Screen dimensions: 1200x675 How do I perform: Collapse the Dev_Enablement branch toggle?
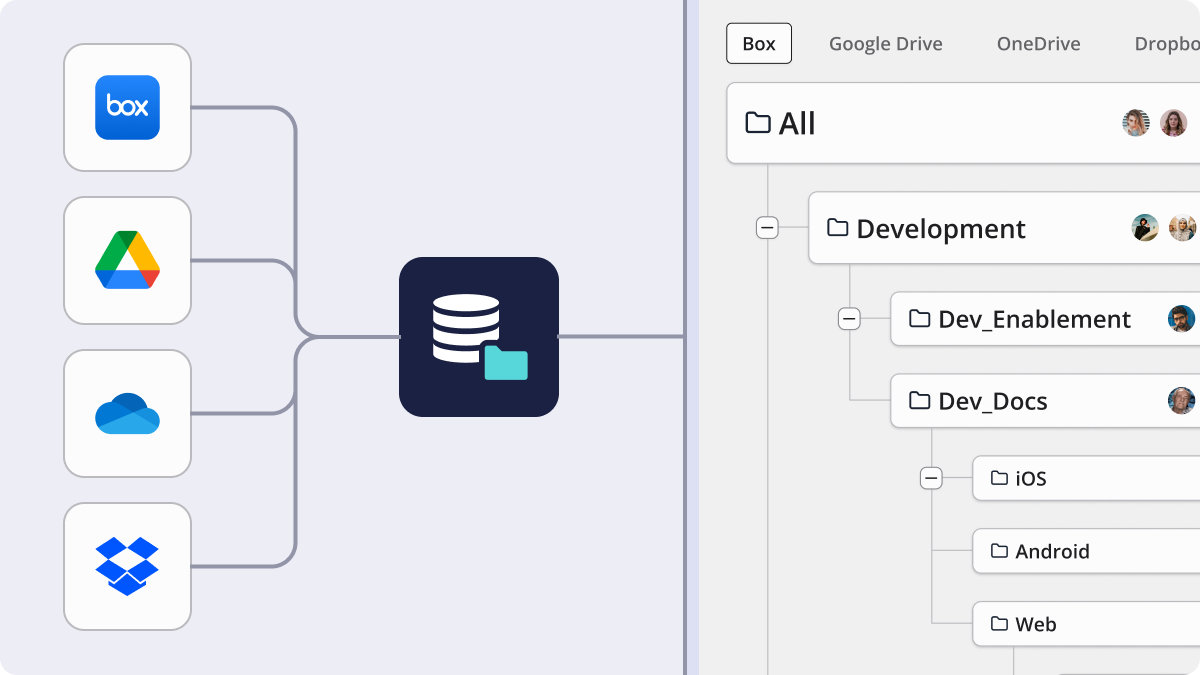coord(849,319)
